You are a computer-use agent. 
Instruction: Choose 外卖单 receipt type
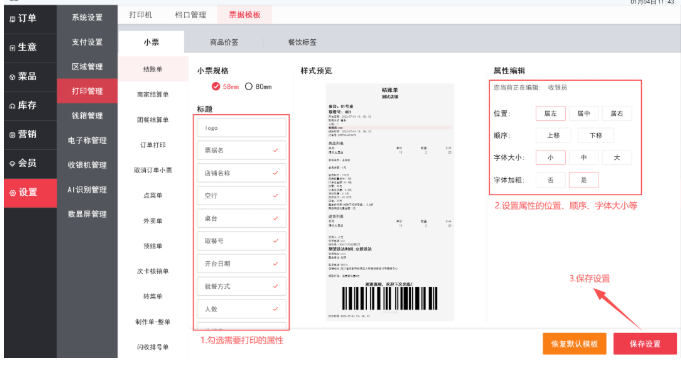pyautogui.click(x=153, y=221)
